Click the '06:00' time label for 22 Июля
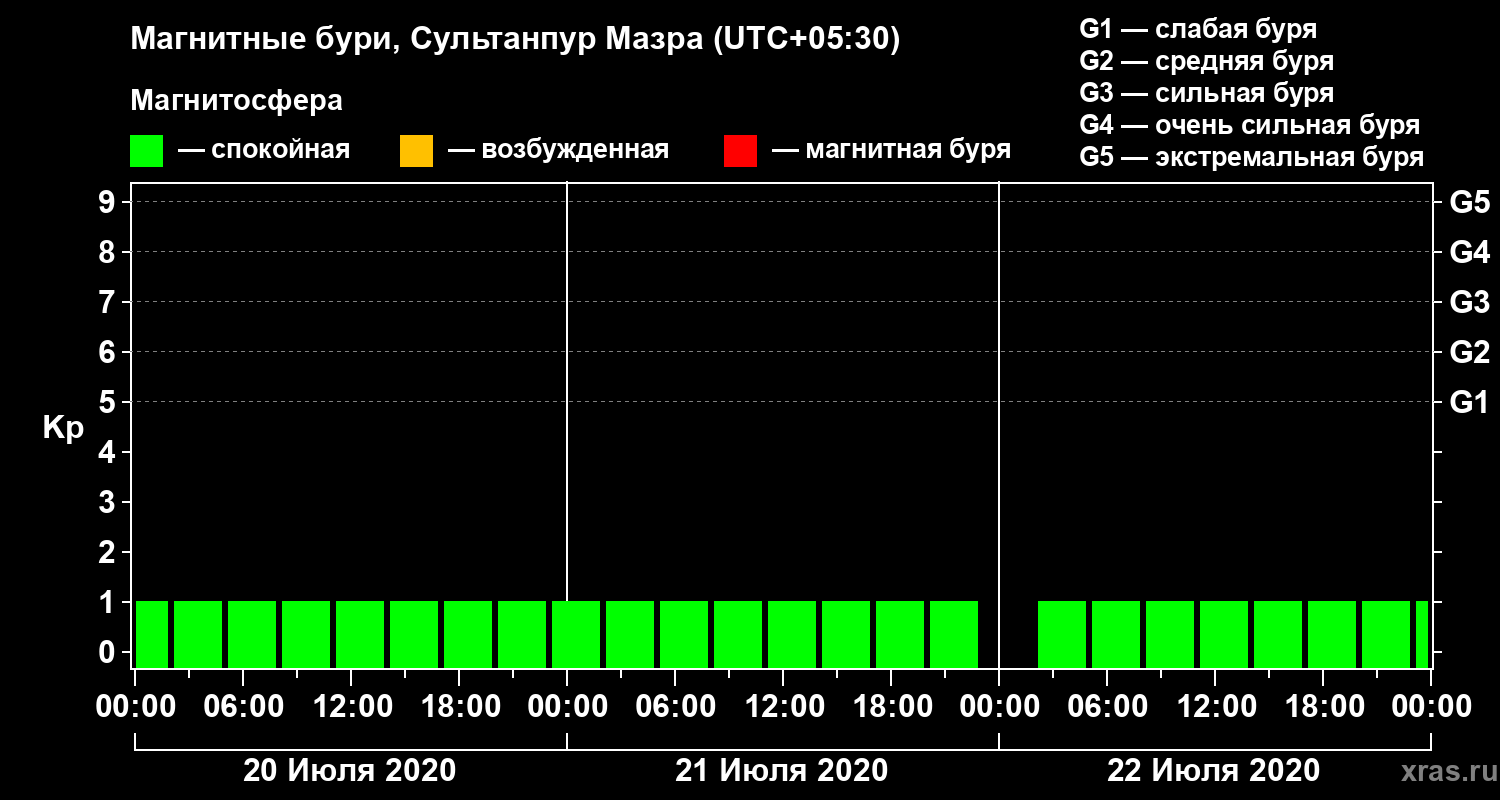The width and height of the screenshot is (1500, 800). [x=1107, y=707]
